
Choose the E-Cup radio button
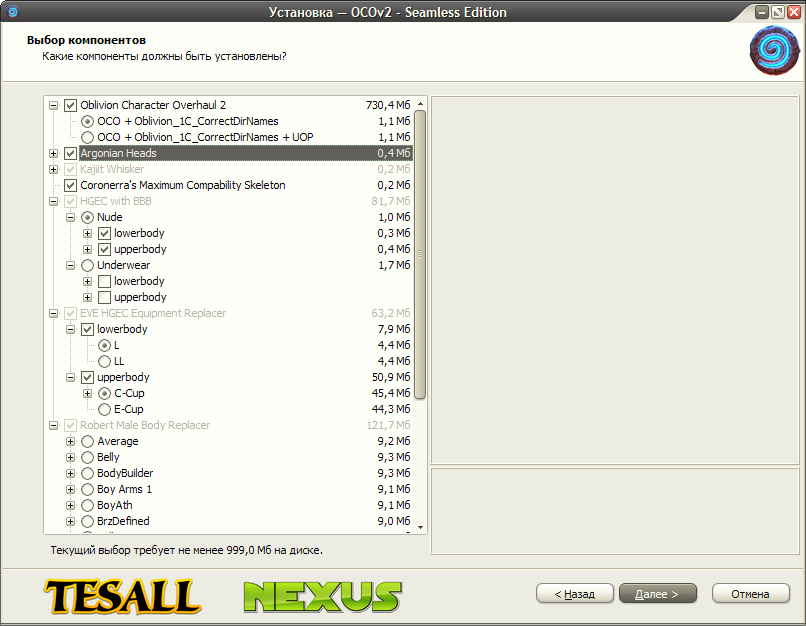coord(104,409)
